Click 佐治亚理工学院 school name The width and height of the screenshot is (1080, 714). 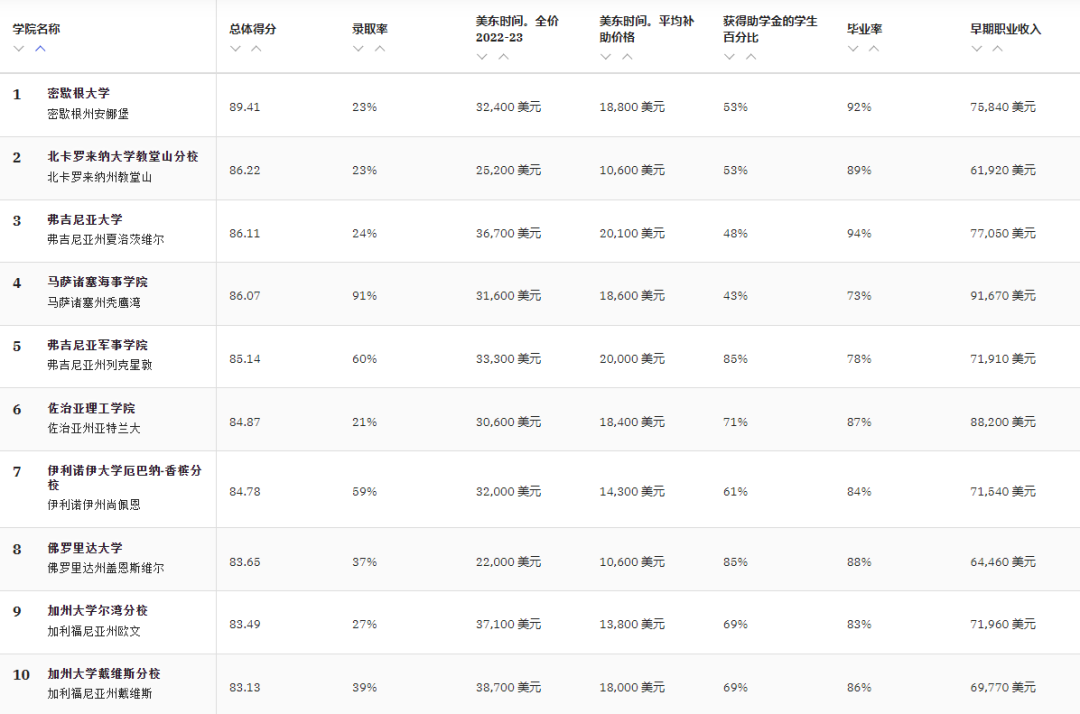coord(91,408)
